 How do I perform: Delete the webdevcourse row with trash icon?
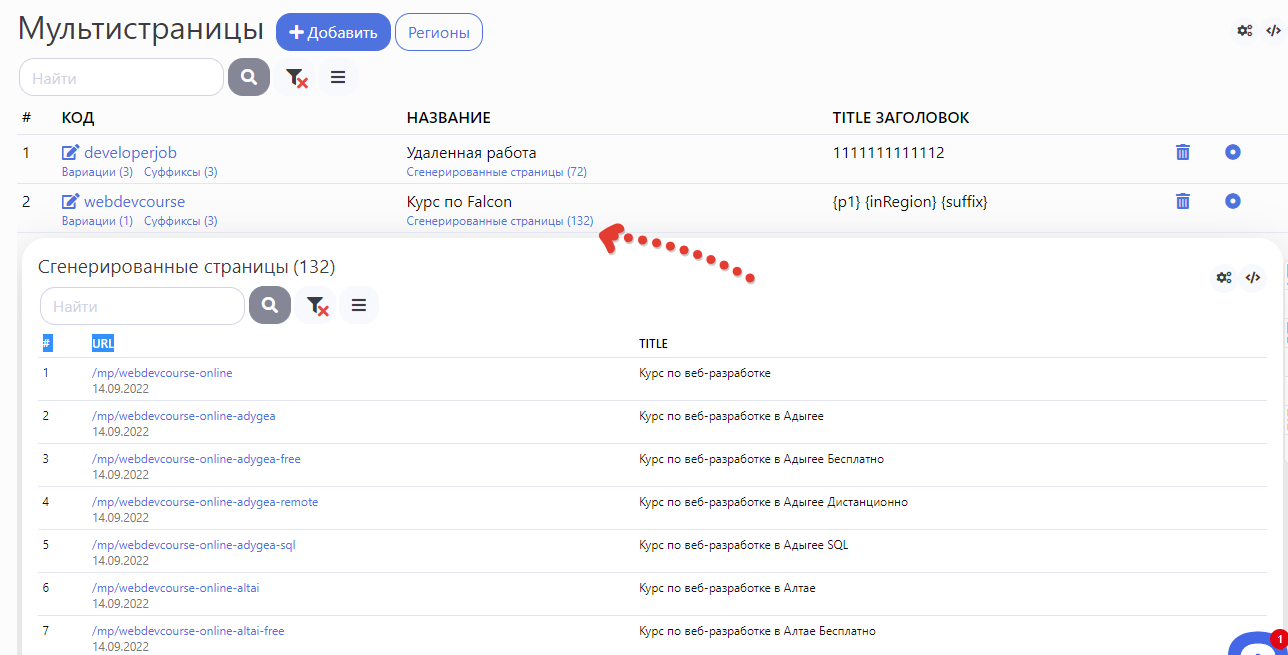click(1182, 201)
